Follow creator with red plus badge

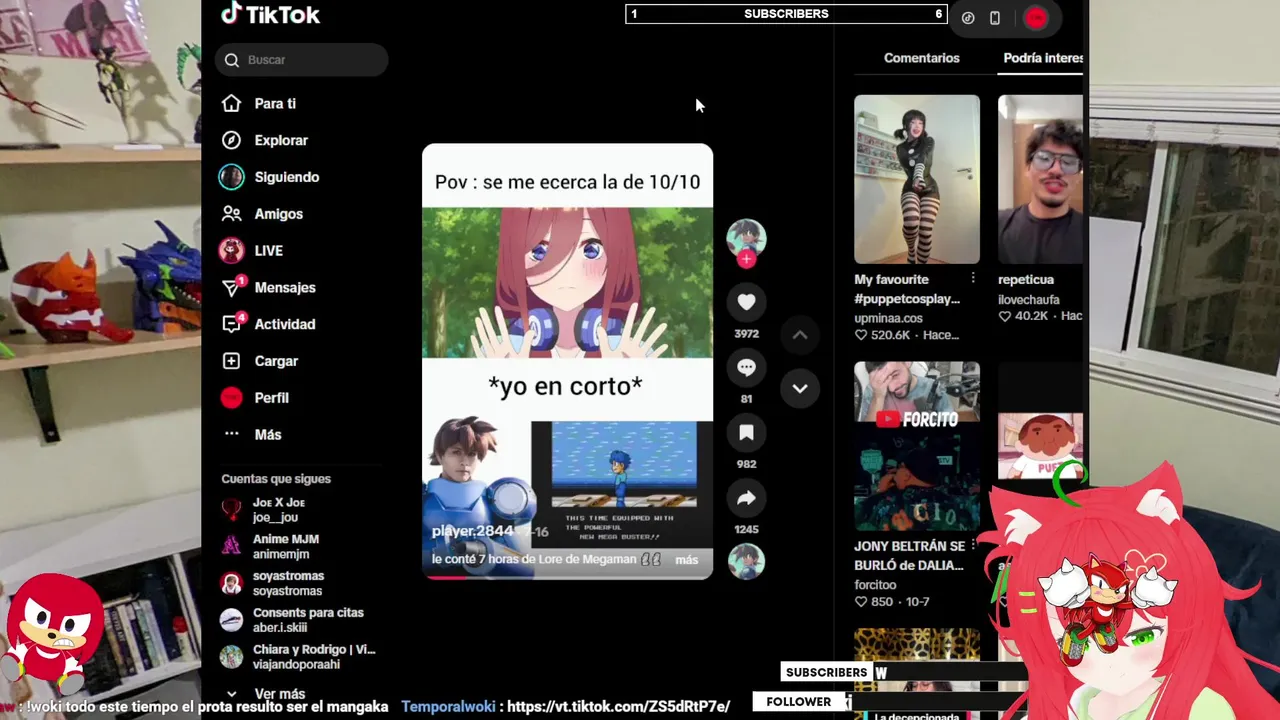pos(746,260)
